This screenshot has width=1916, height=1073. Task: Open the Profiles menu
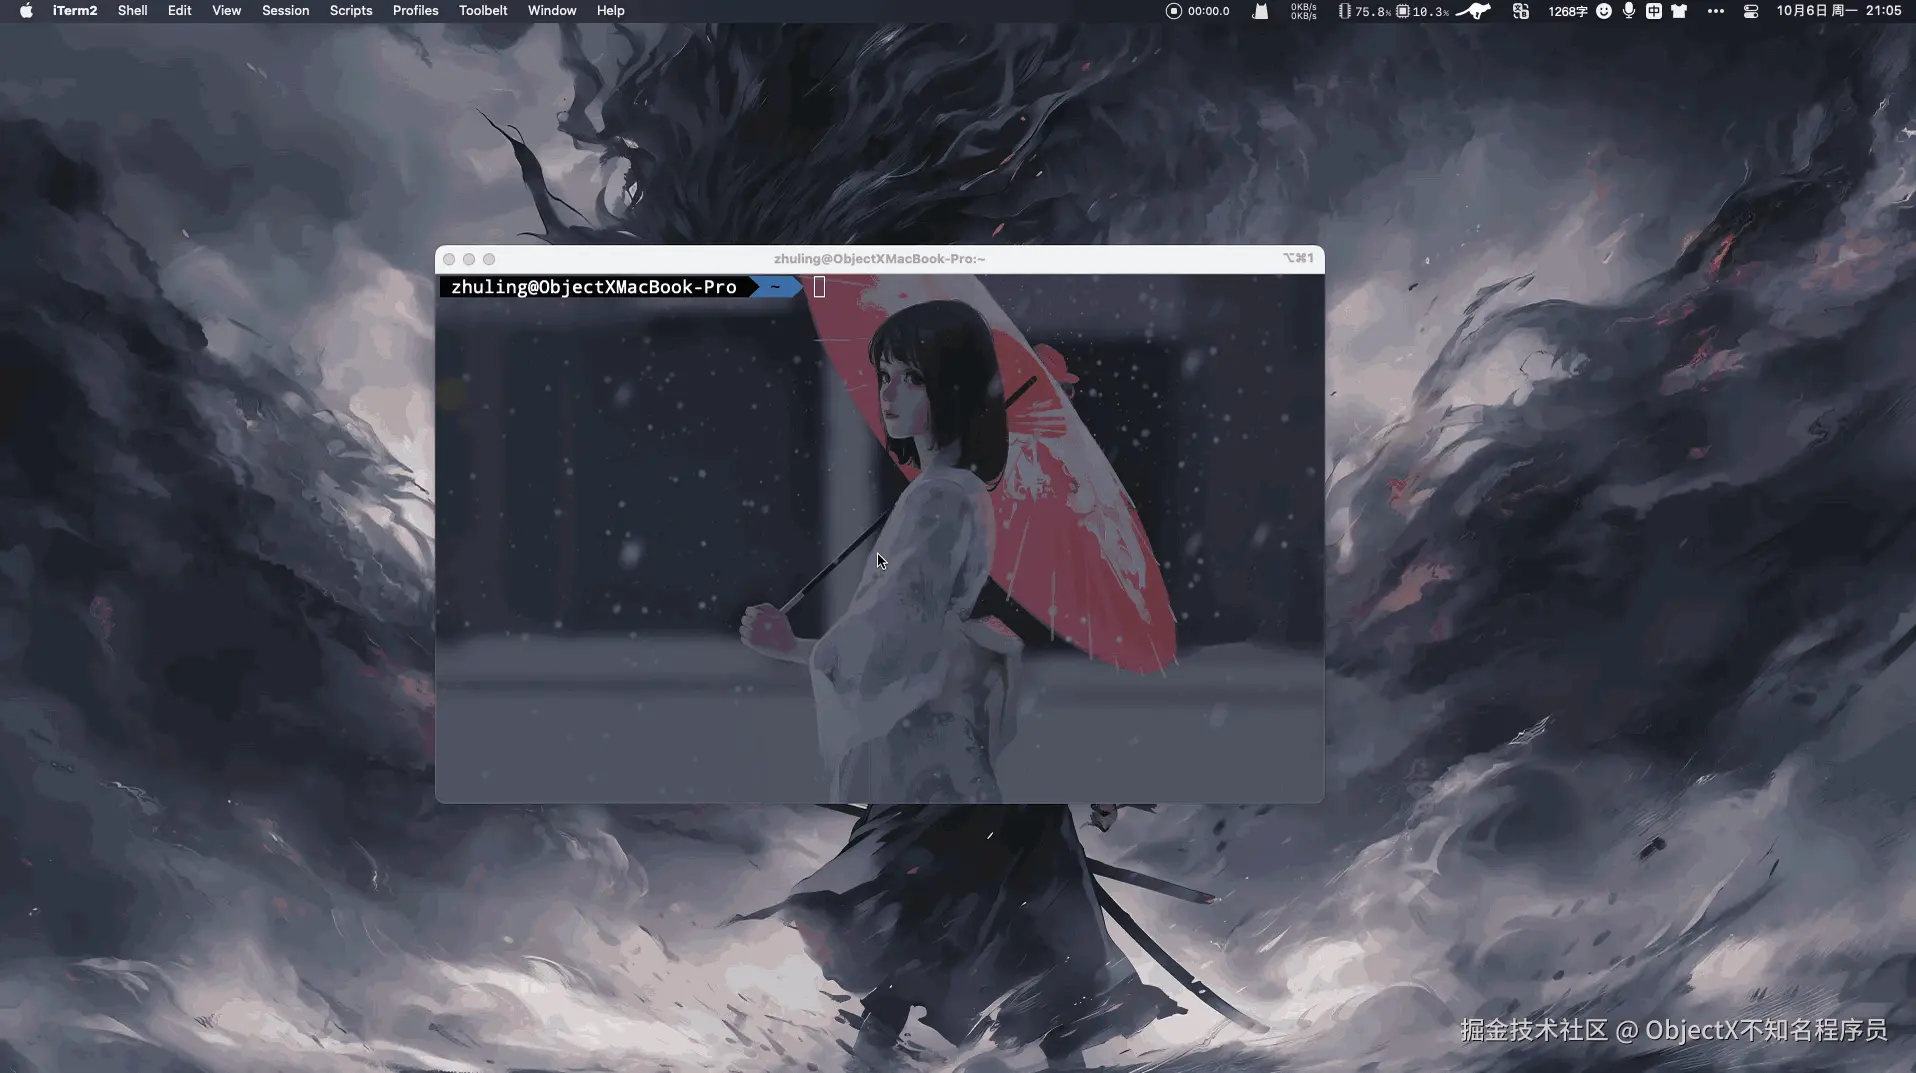415,11
